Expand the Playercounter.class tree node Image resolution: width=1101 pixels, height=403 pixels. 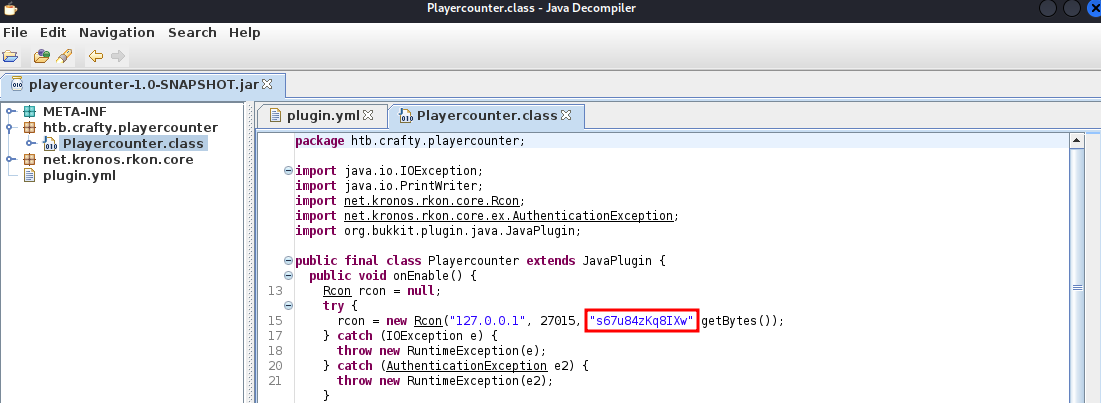point(31,144)
